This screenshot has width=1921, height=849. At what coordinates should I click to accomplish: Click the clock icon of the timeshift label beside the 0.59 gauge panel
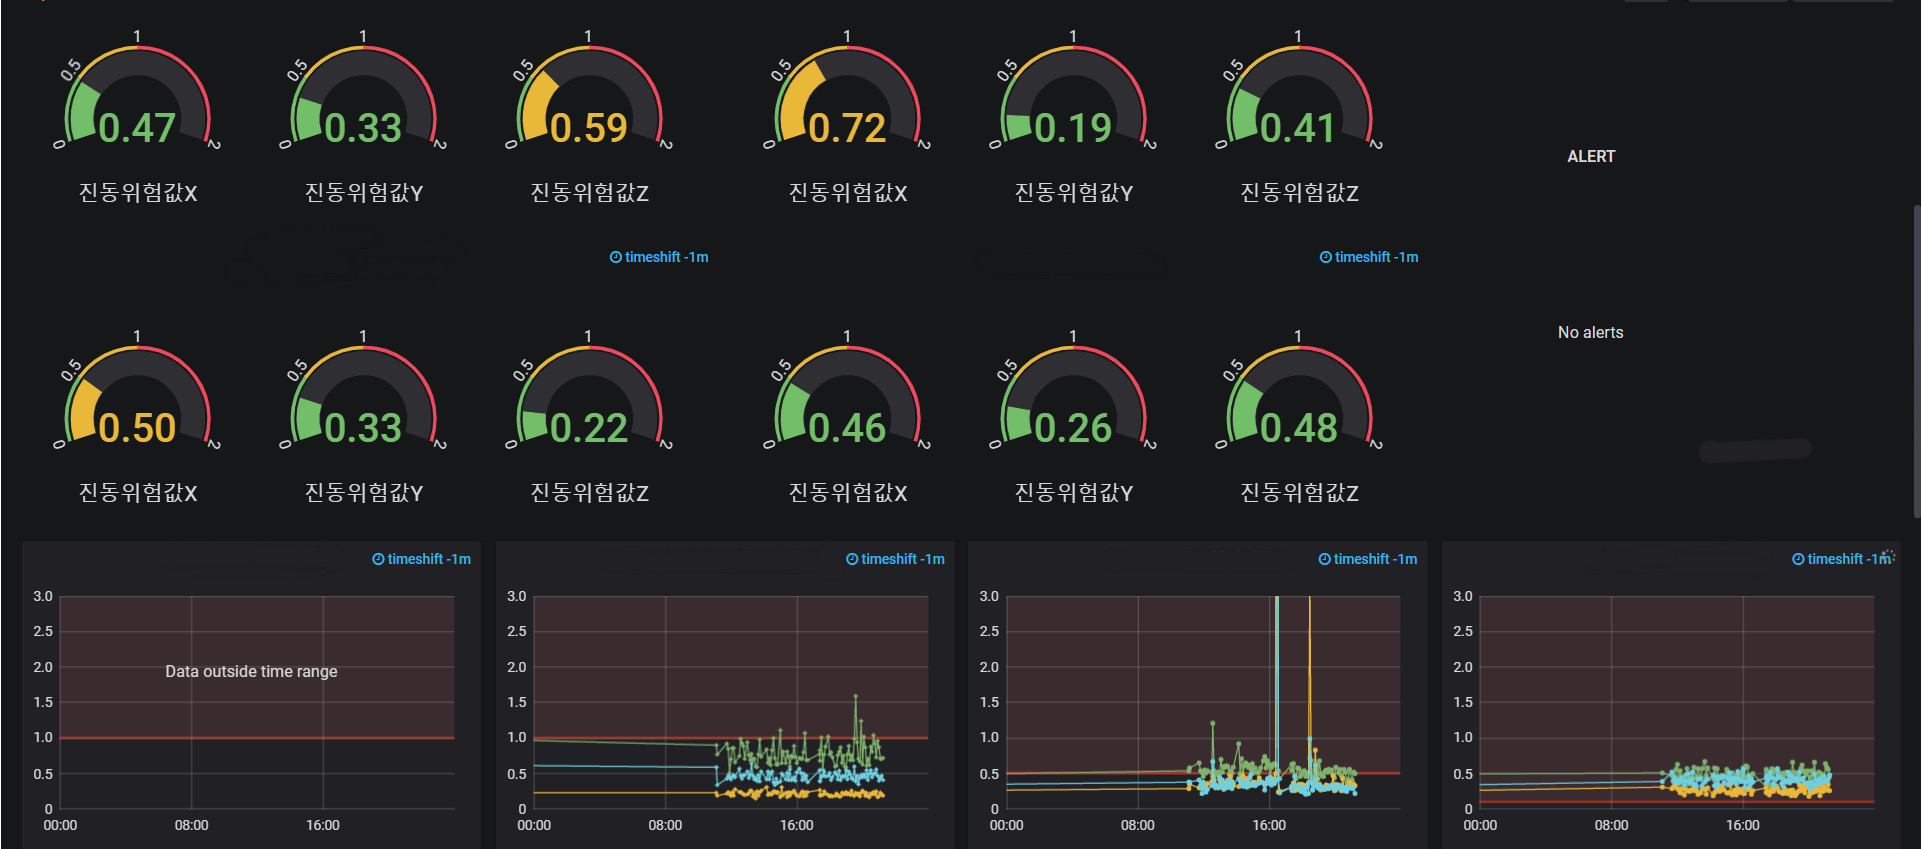coord(616,257)
